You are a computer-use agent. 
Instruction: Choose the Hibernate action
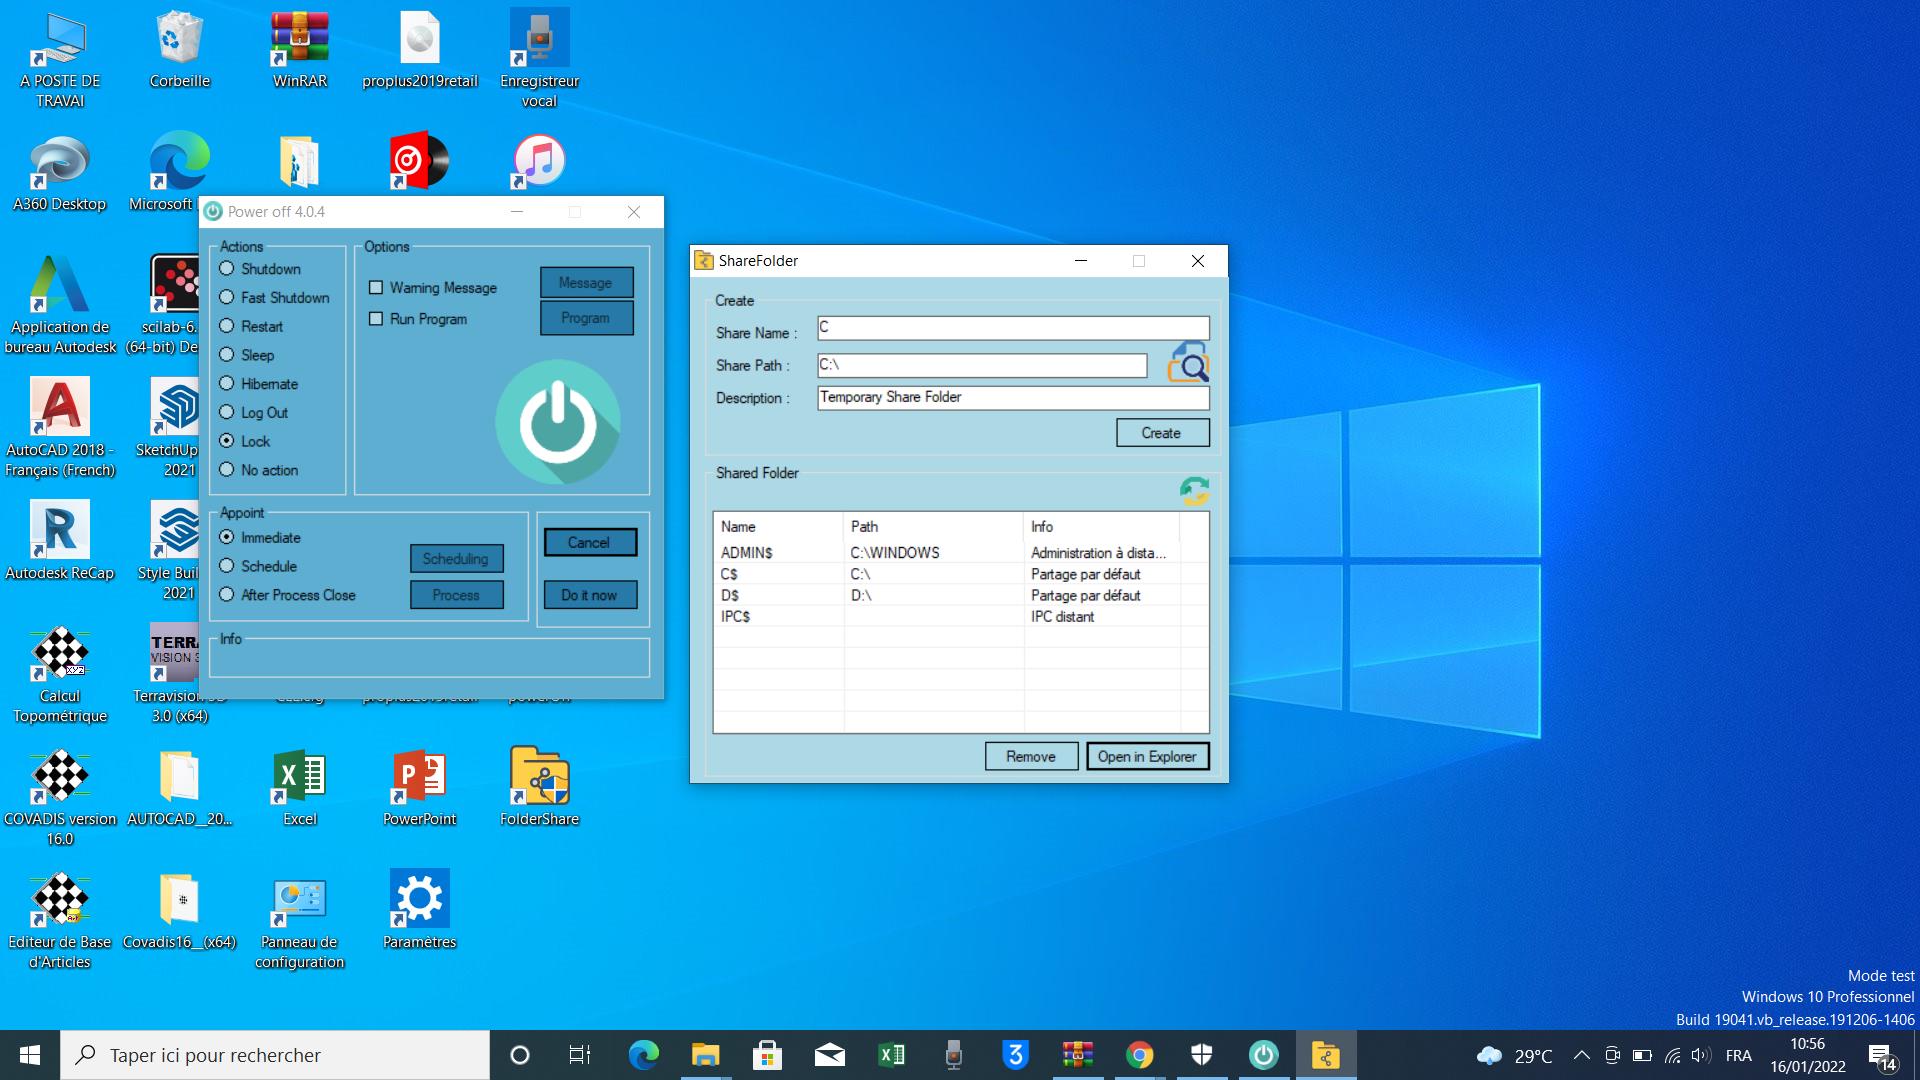(227, 384)
